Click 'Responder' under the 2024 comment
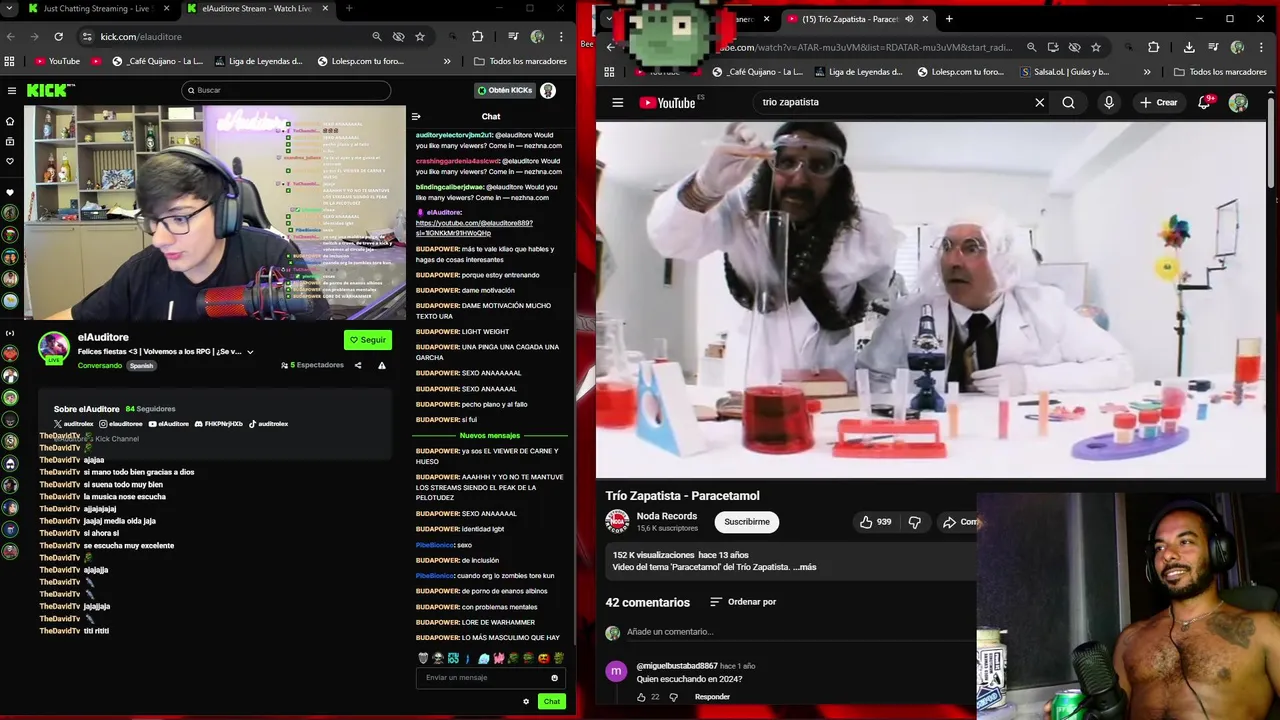Image resolution: width=1280 pixels, height=720 pixels. tap(712, 697)
